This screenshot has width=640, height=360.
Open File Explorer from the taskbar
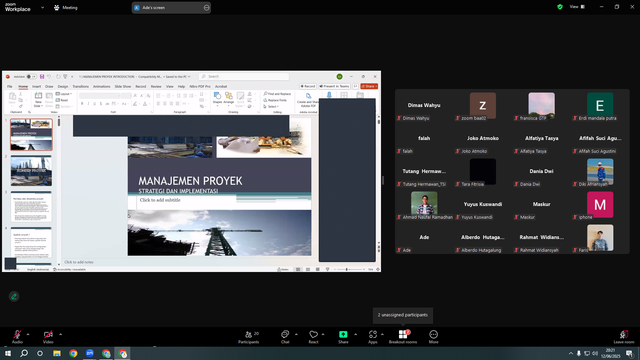(57, 353)
